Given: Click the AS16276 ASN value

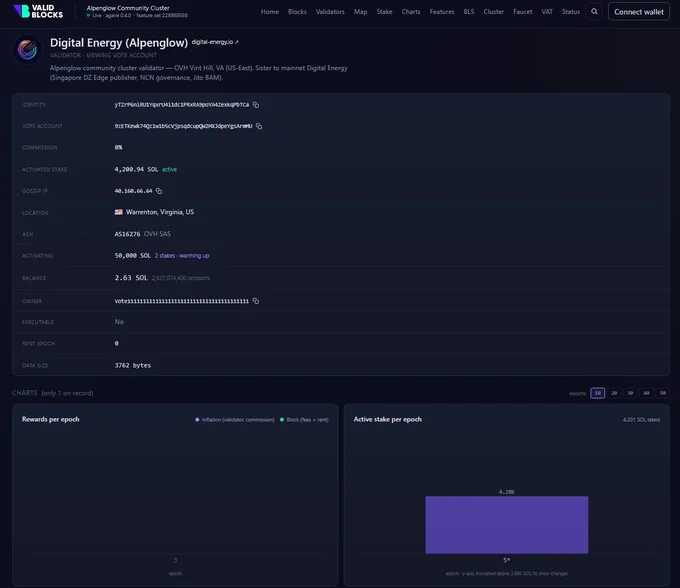Looking at the screenshot, I should click(x=127, y=234).
